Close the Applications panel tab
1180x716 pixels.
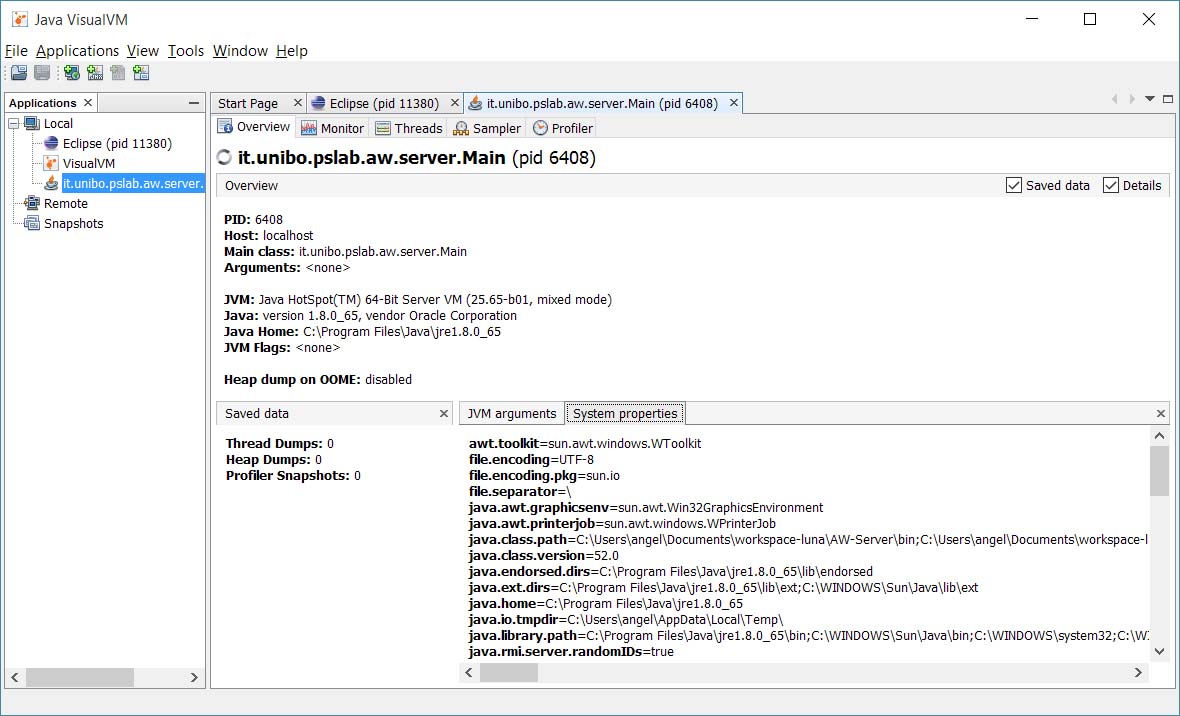[88, 102]
